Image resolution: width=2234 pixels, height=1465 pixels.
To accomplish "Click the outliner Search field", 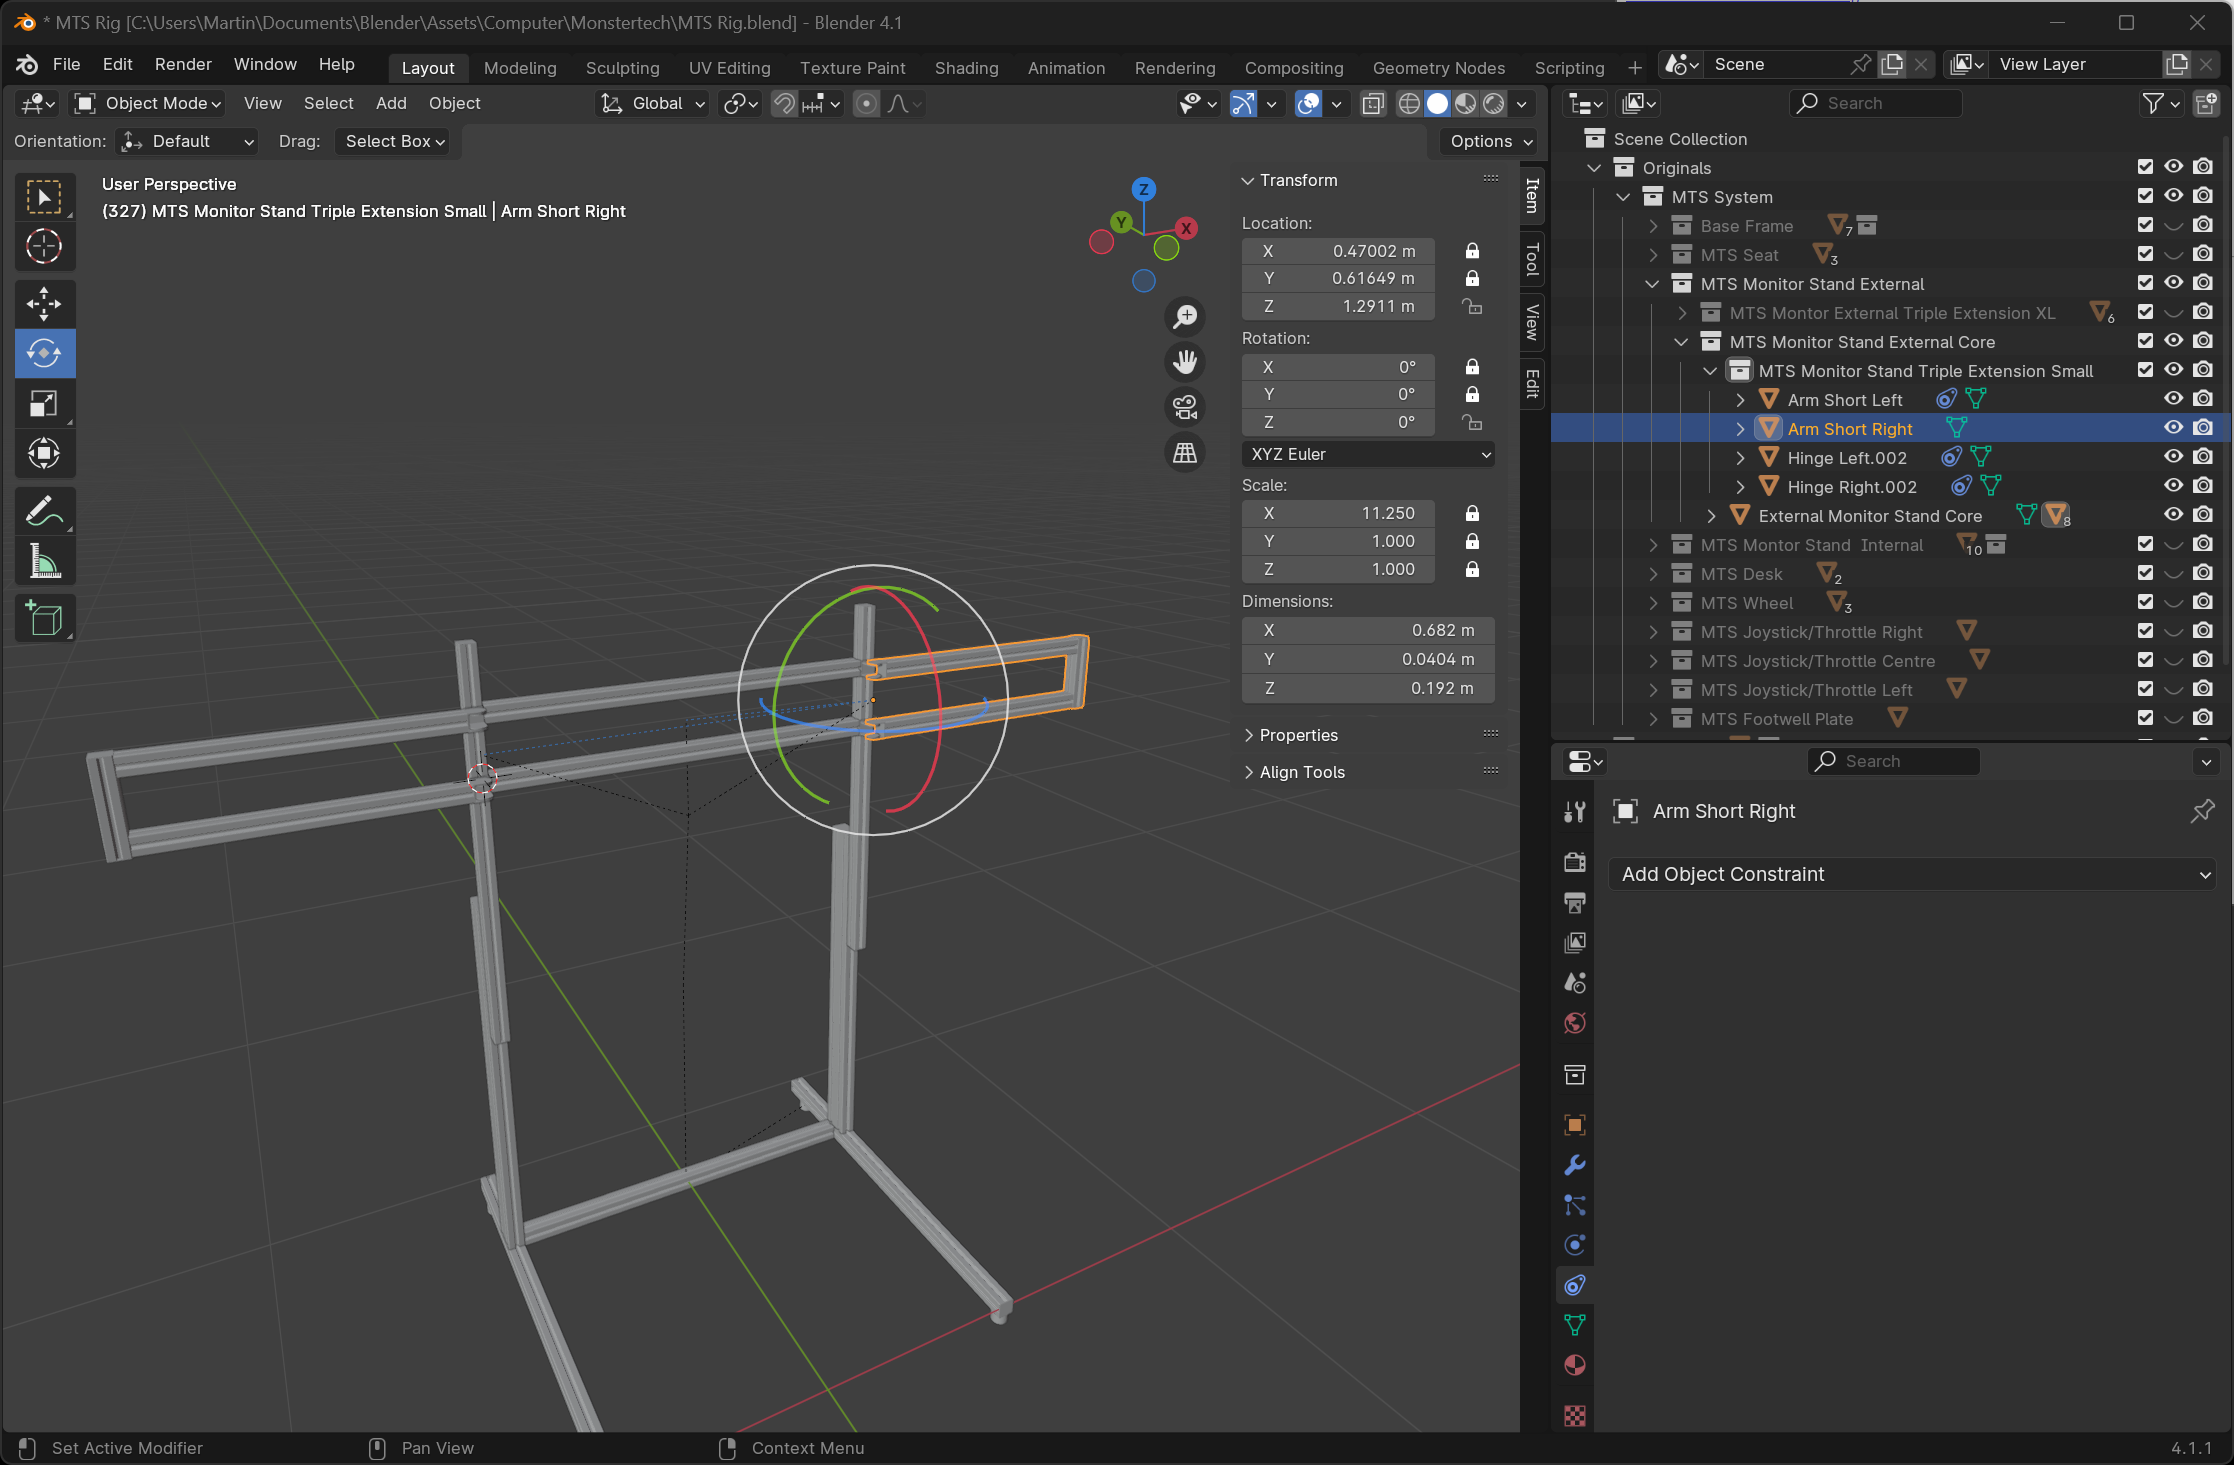I will [1875, 103].
